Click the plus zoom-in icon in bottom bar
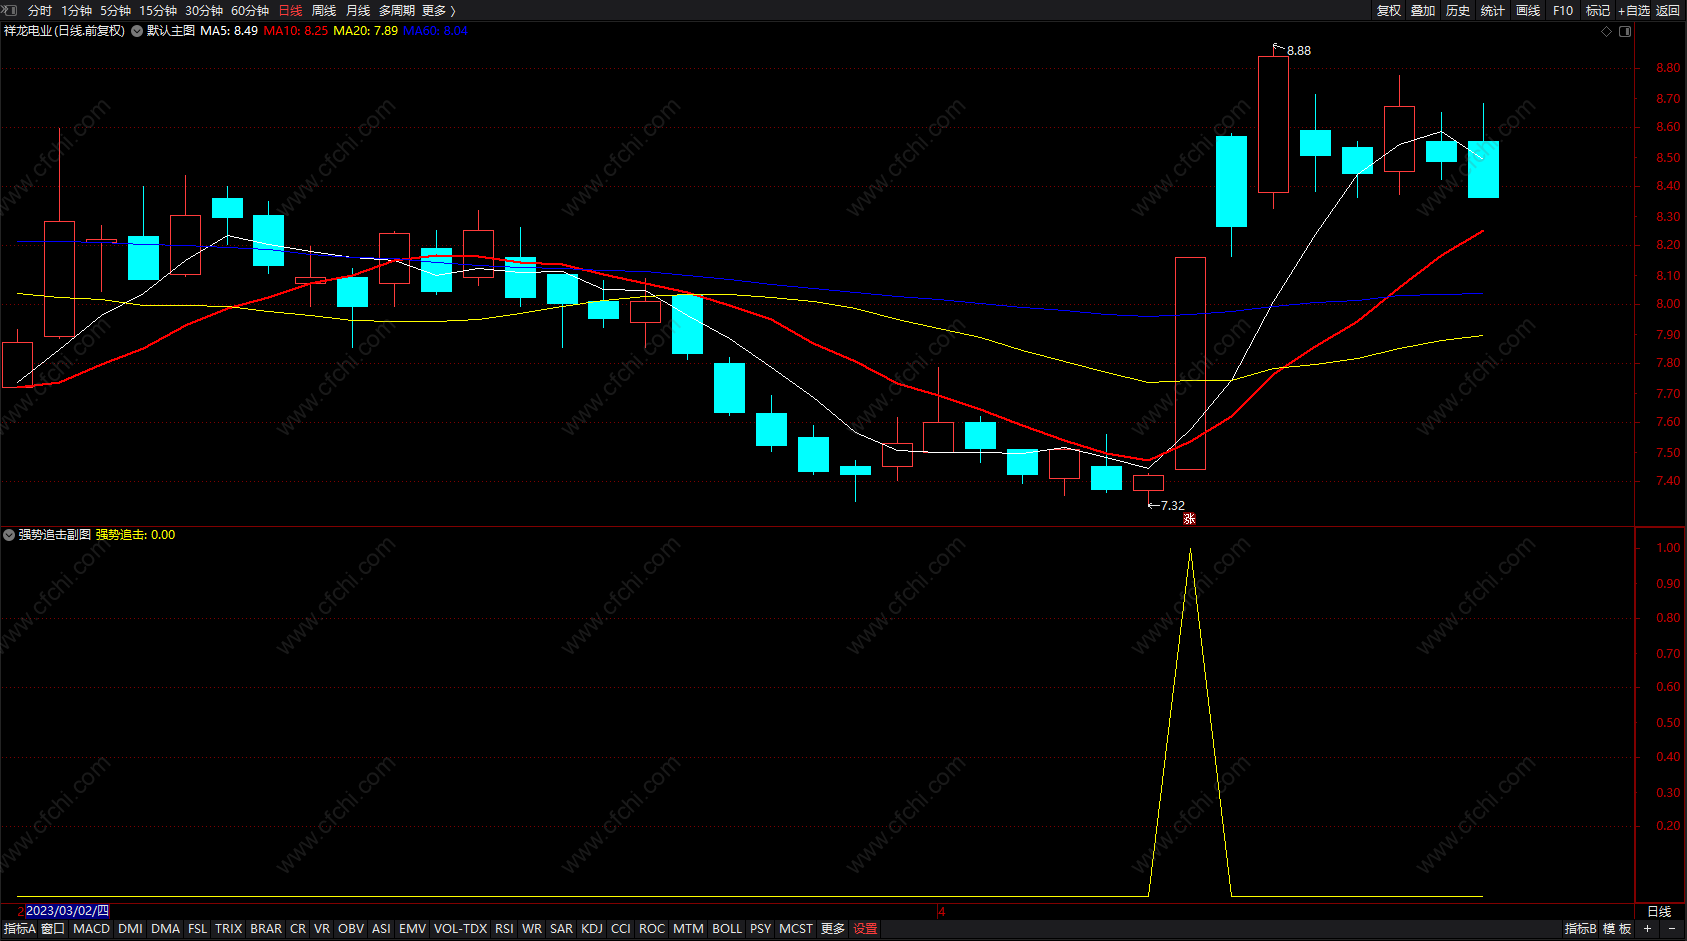 click(1647, 928)
